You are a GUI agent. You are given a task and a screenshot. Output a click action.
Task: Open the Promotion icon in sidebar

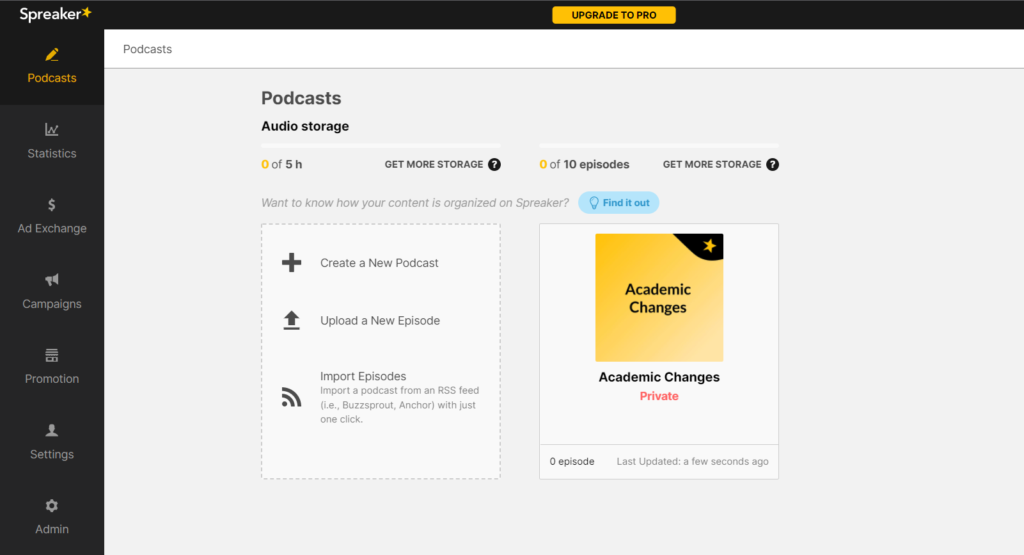(x=52, y=355)
